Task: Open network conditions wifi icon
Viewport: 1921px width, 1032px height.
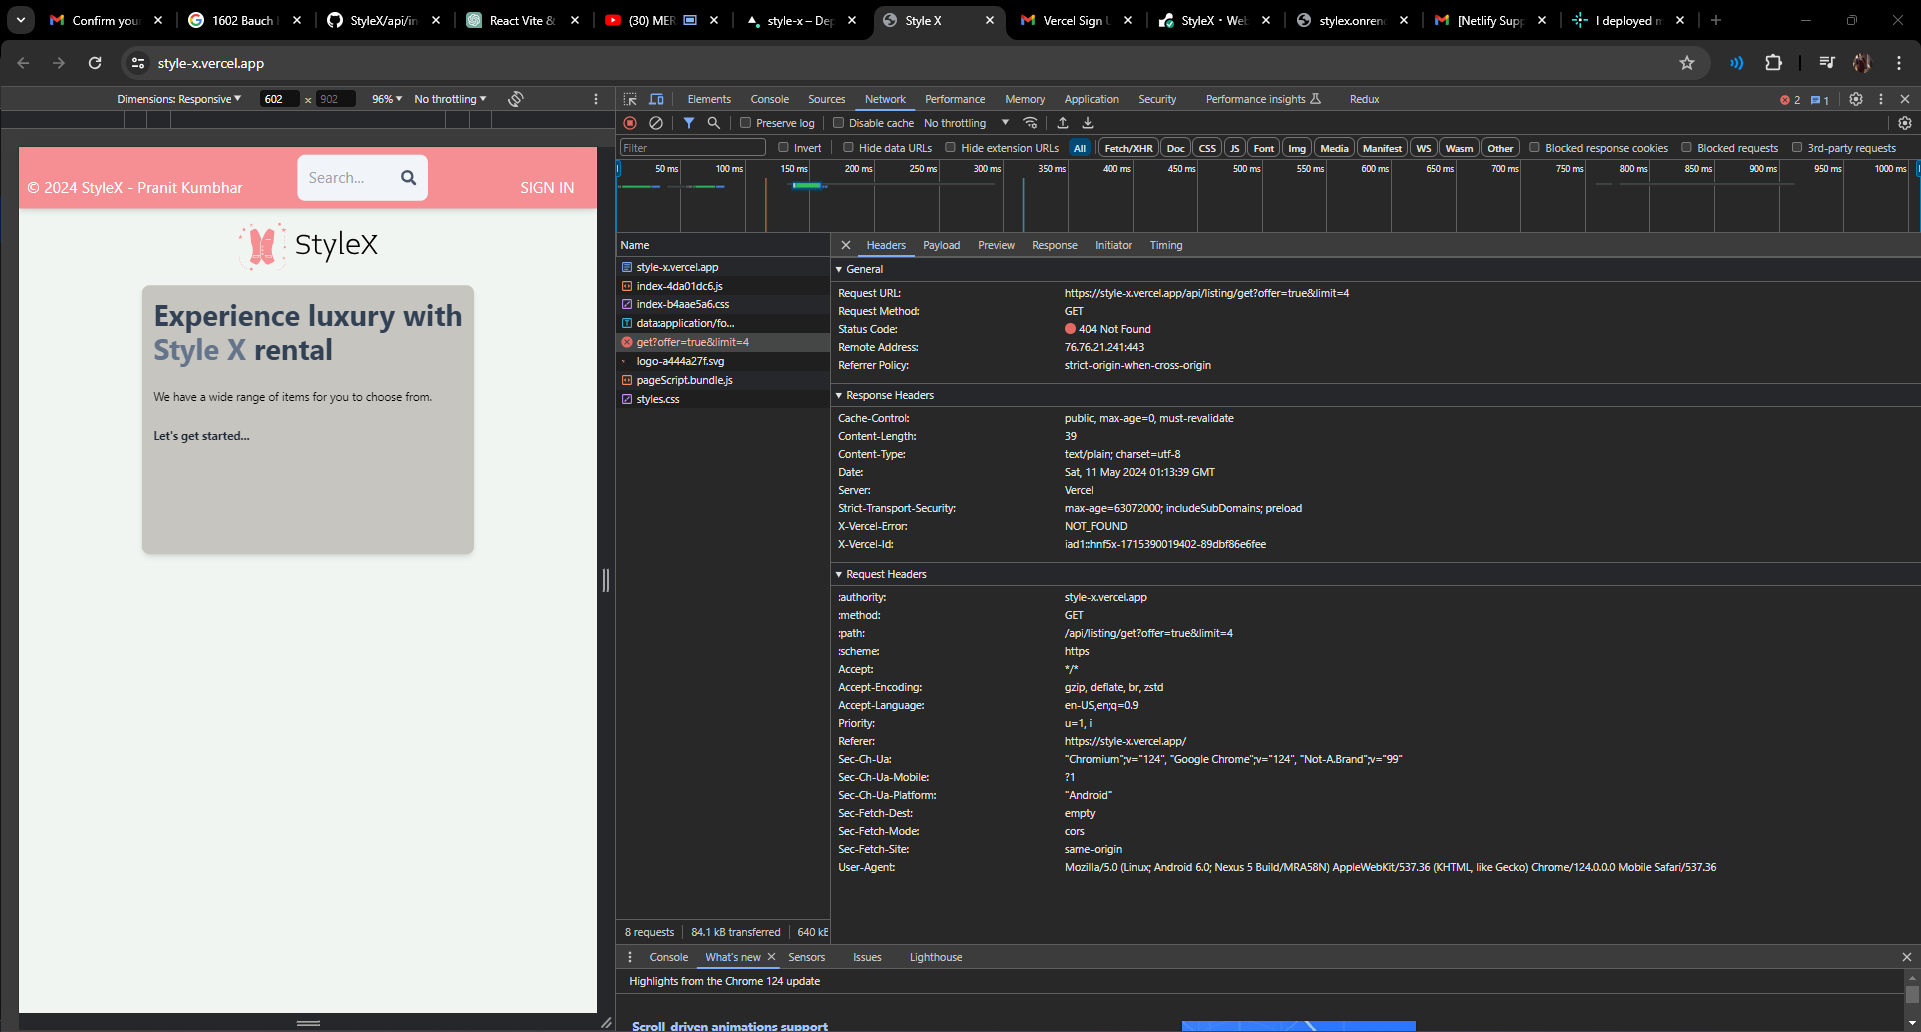Action: click(1030, 123)
